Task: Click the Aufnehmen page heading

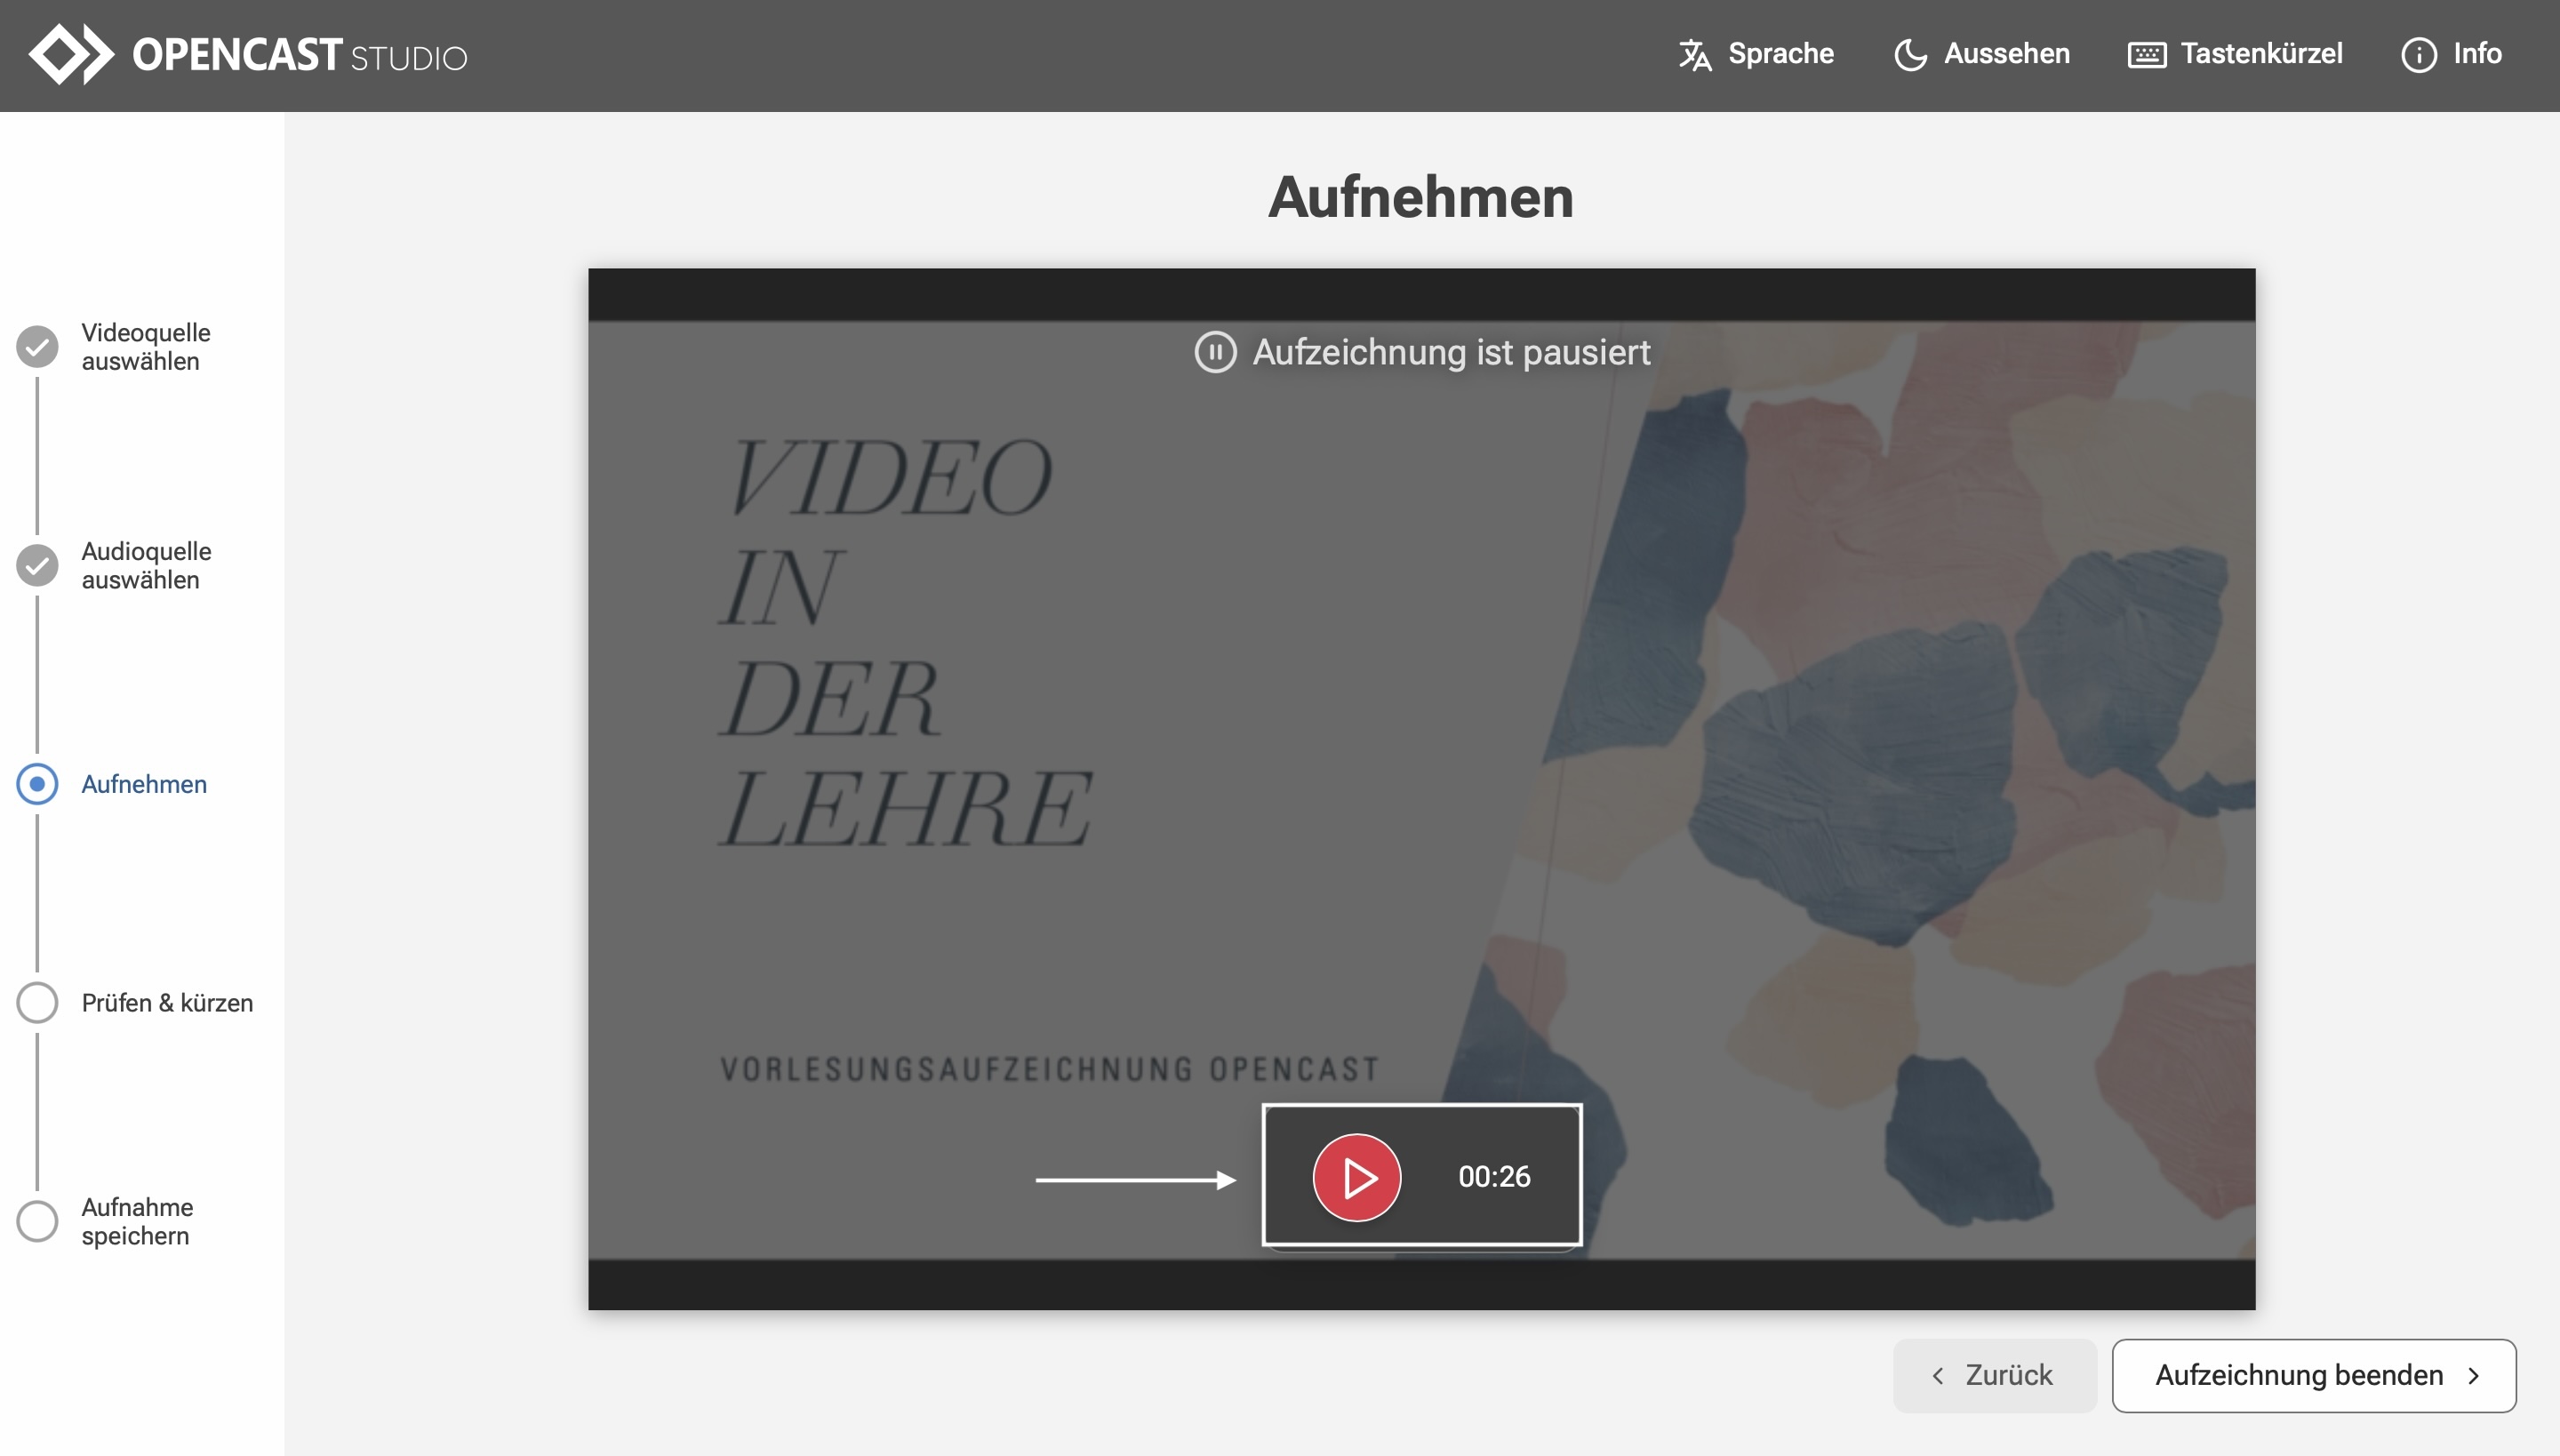Action: click(1421, 197)
